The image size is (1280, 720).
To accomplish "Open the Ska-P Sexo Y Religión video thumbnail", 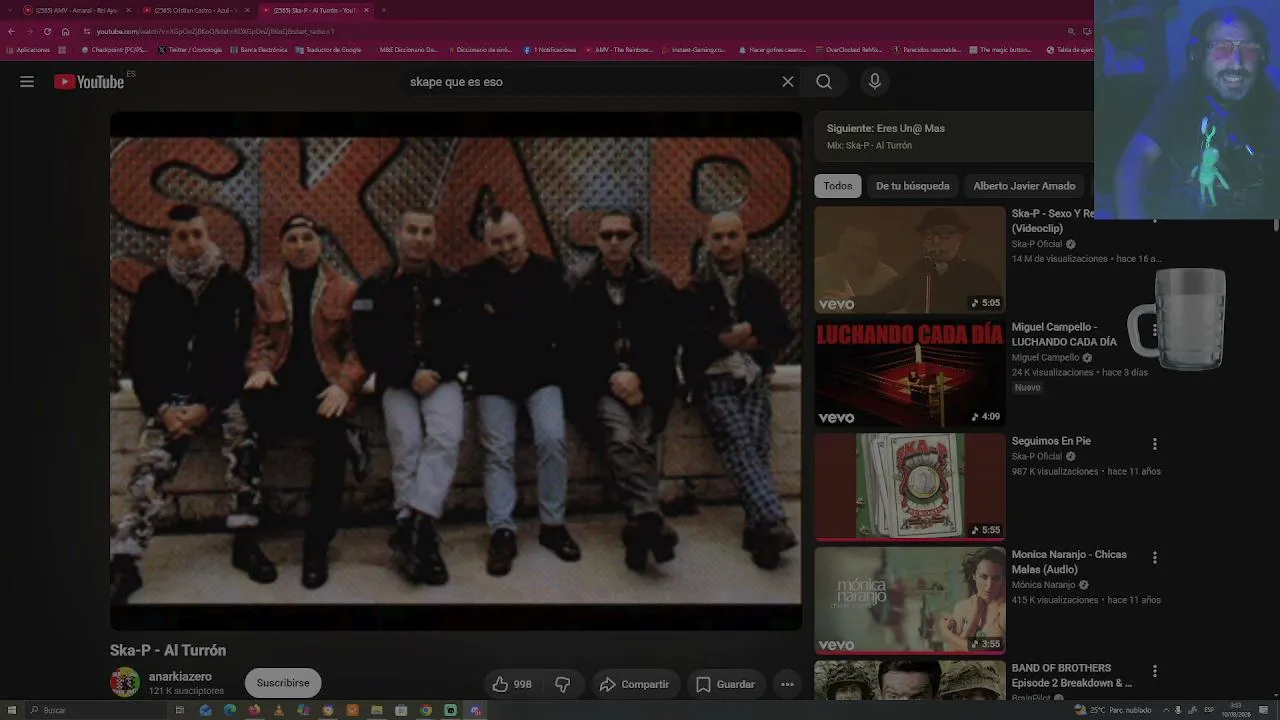I will click(x=910, y=260).
